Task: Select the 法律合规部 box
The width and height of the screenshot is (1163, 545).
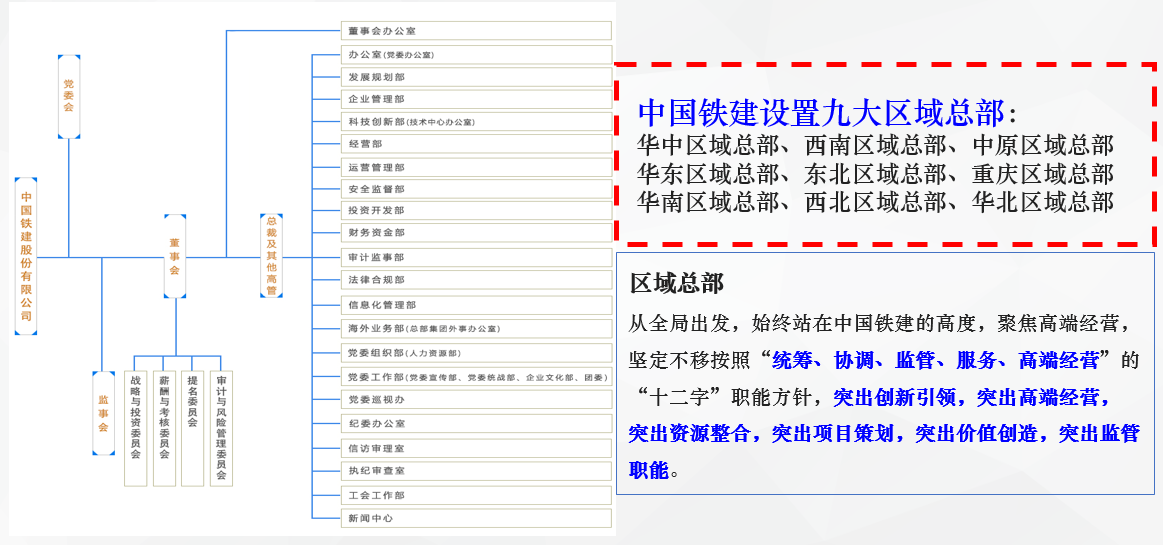Action: pyautogui.click(x=476, y=280)
